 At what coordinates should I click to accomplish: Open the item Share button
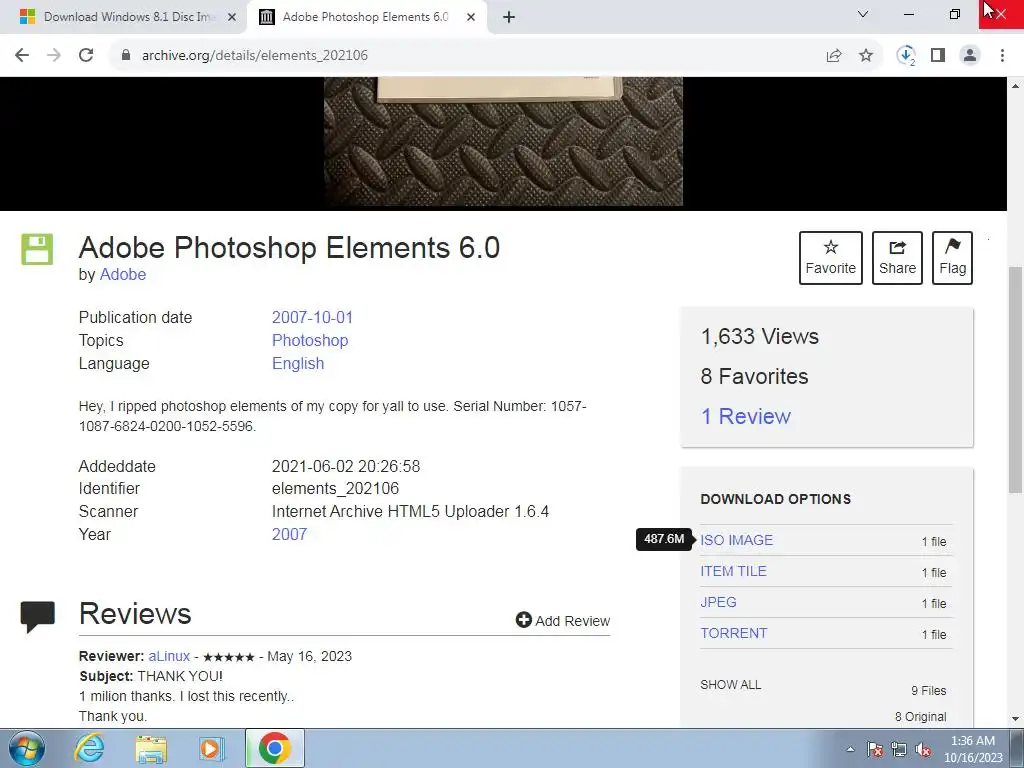(x=897, y=257)
